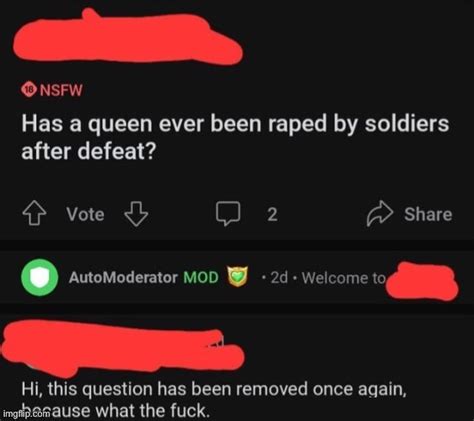This screenshot has width=474, height=421.
Task: Click the redacted subreddit name after 'Welcome to'
Action: coord(422,282)
